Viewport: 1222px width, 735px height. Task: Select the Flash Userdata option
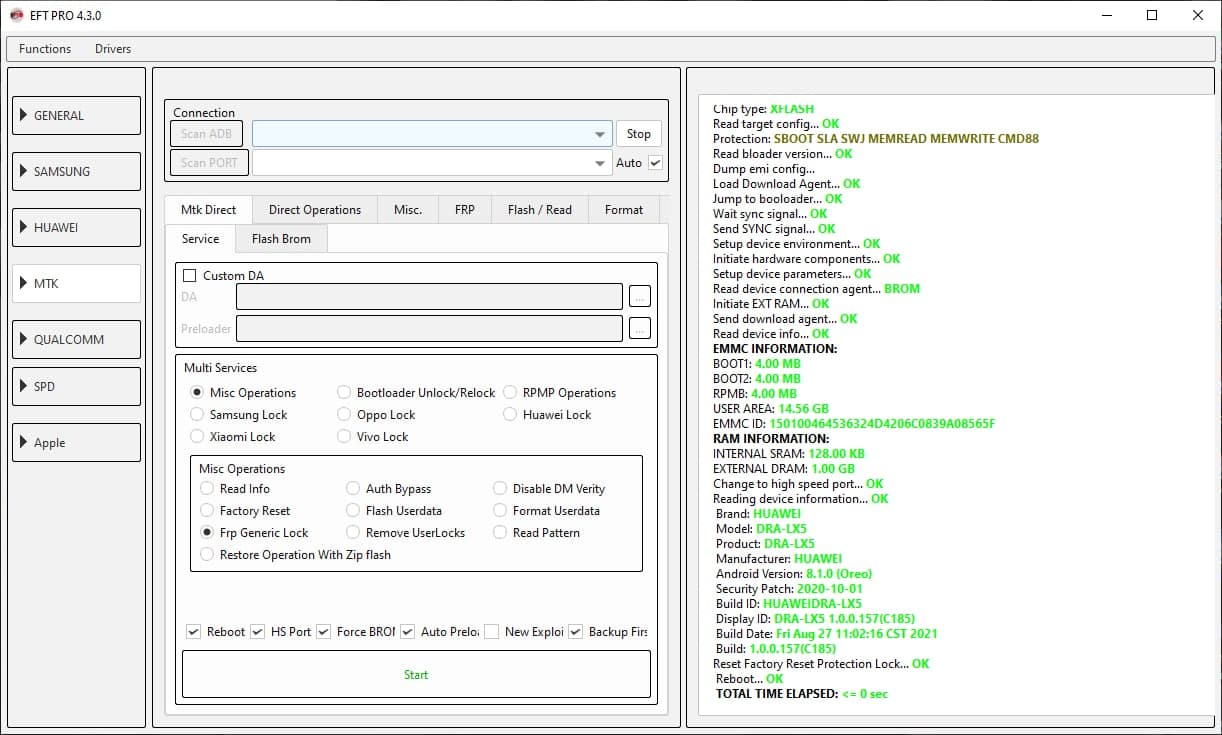(x=353, y=511)
